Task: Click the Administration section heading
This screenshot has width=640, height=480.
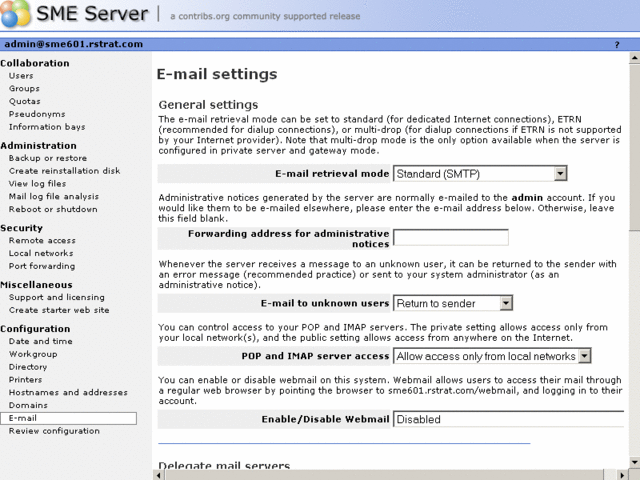Action: pos(38,146)
